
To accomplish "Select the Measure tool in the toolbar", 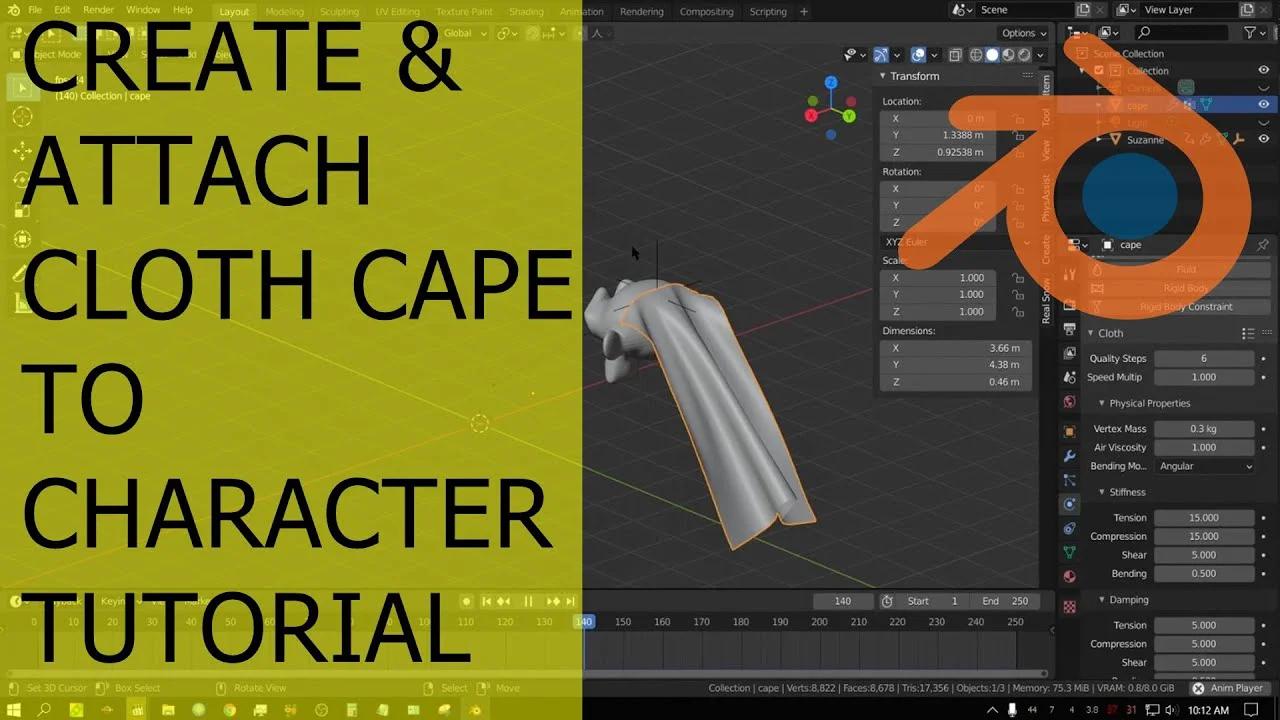I will coord(20,300).
